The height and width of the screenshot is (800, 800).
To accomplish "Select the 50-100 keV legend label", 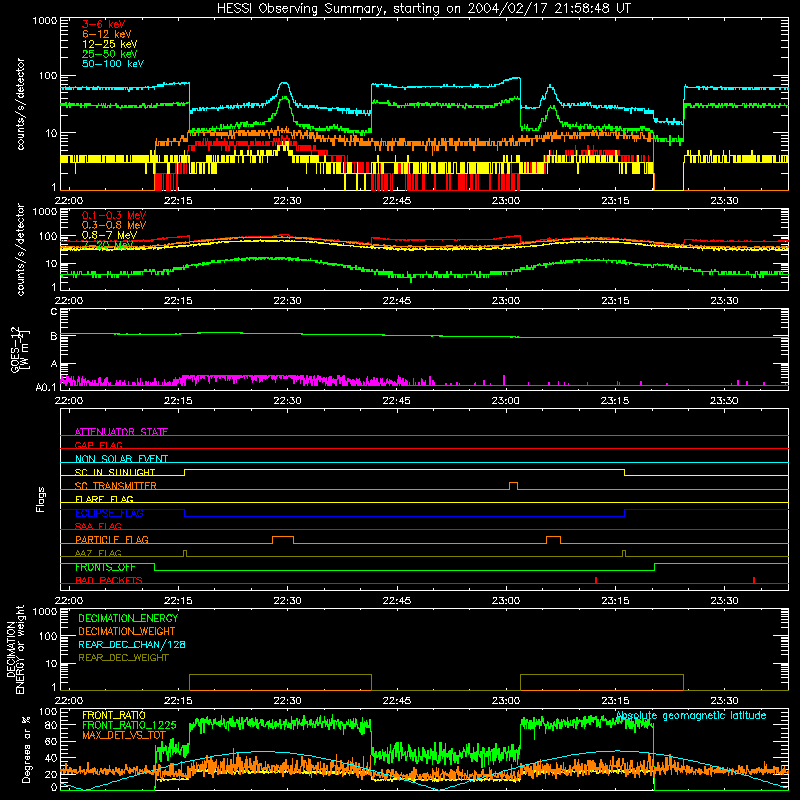I will click(x=113, y=64).
